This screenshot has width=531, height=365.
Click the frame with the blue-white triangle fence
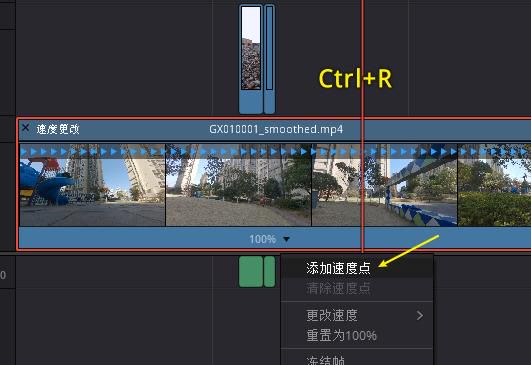click(384, 185)
